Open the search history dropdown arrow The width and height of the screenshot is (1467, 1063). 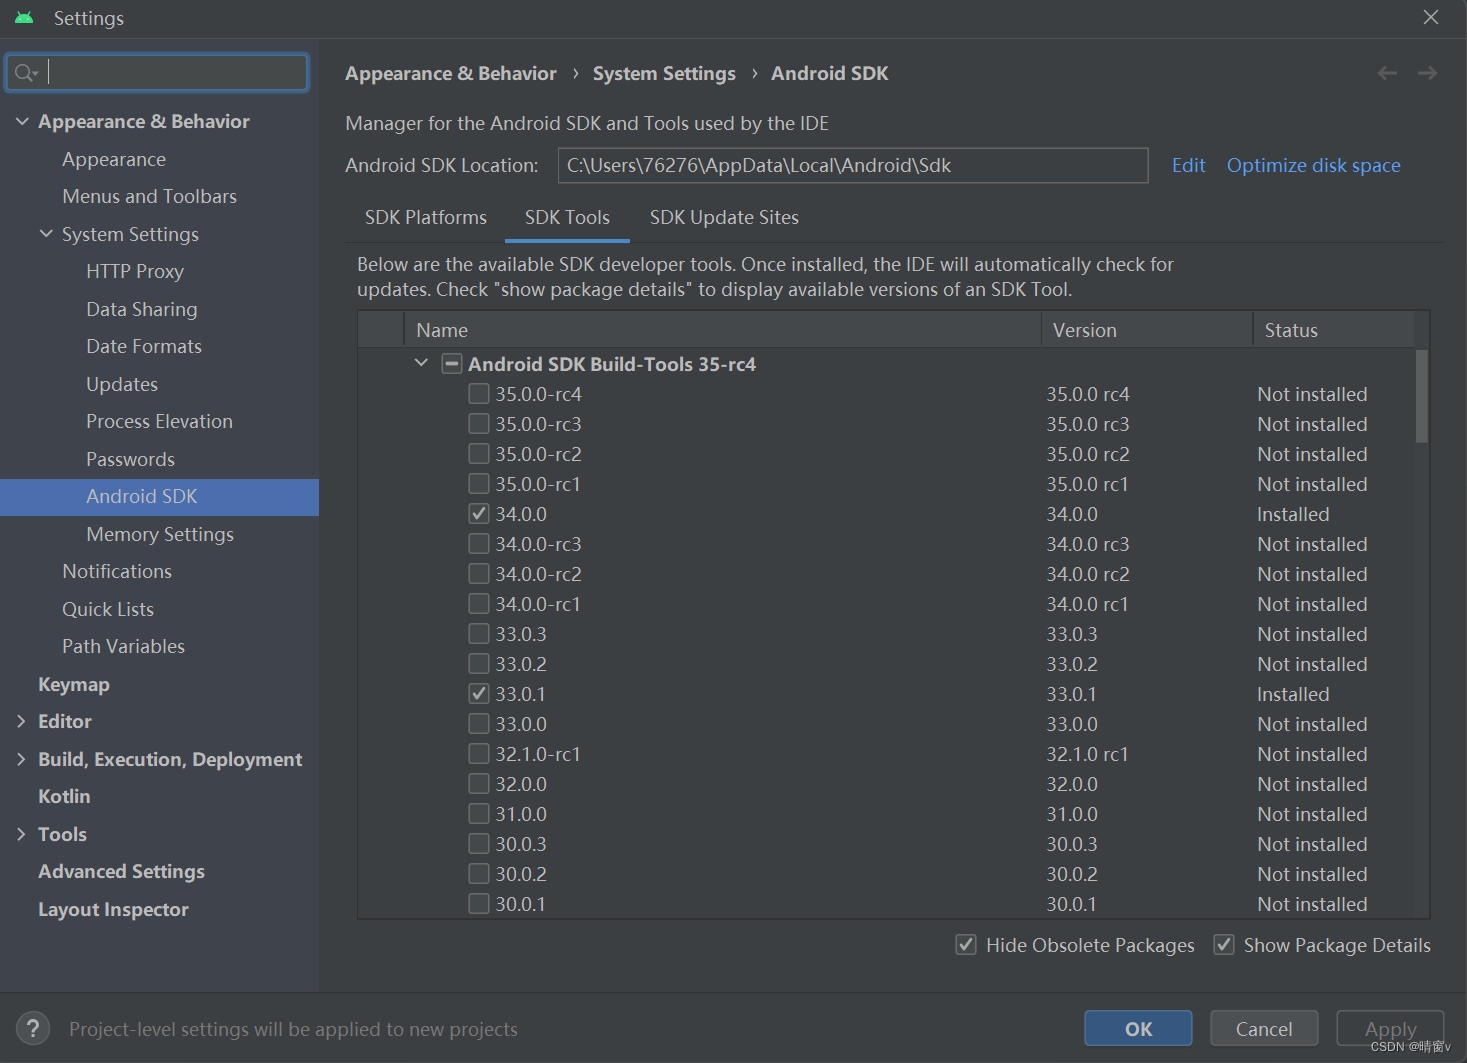point(36,74)
